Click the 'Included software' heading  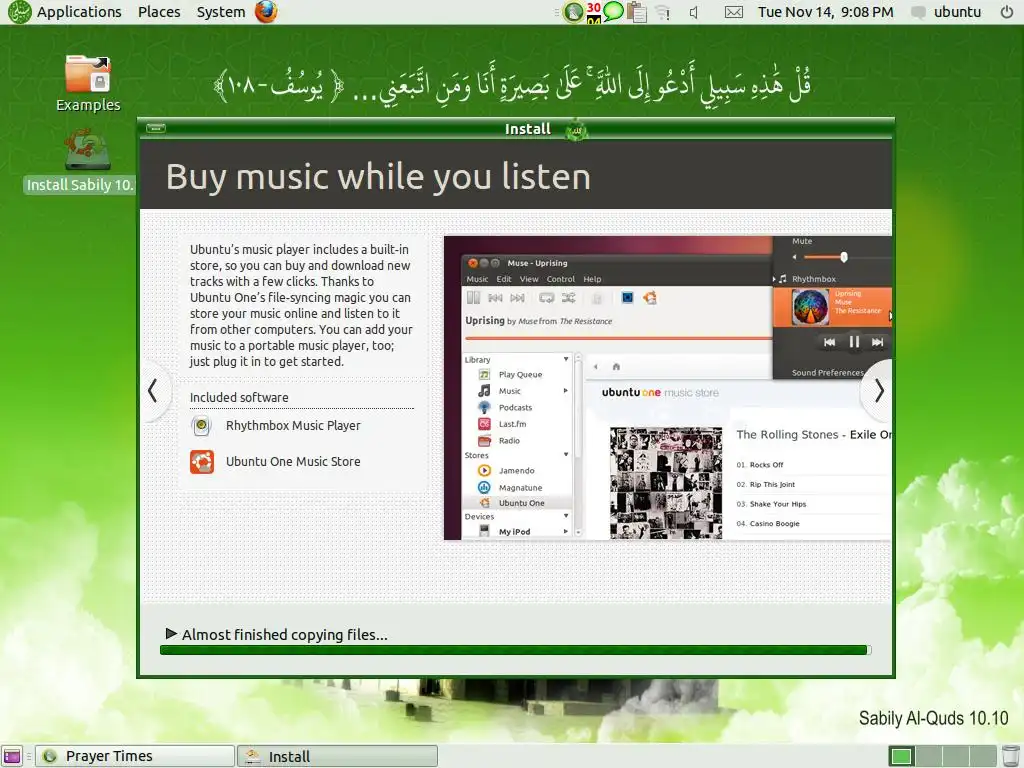click(x=239, y=398)
